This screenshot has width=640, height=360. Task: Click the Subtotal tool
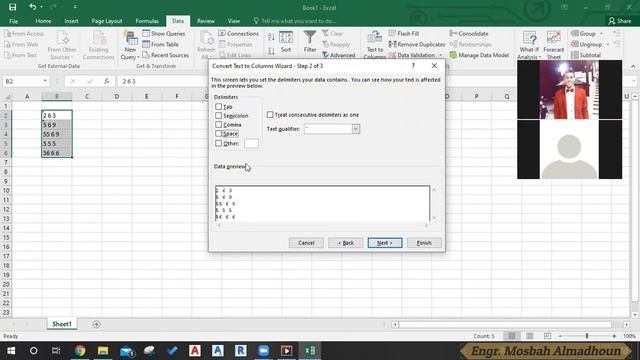tap(586, 55)
